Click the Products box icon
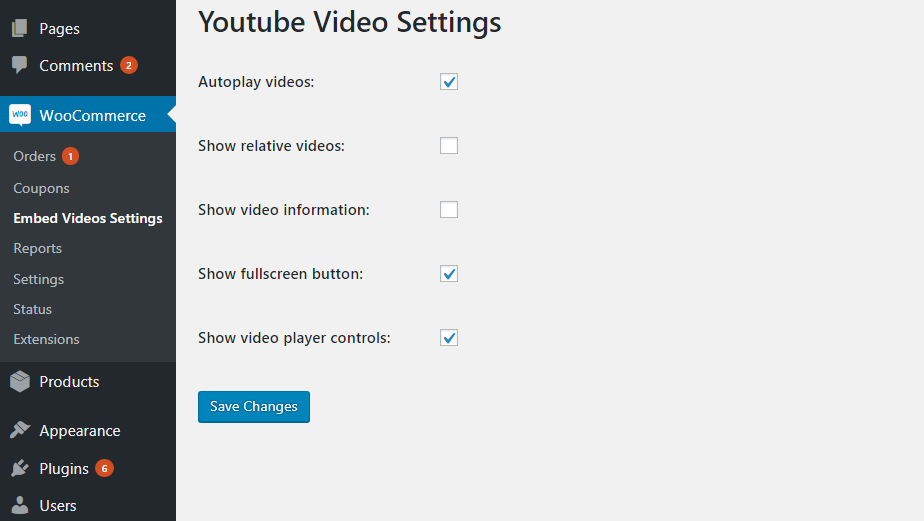Screen dimensions: 924x521 [x=20, y=381]
